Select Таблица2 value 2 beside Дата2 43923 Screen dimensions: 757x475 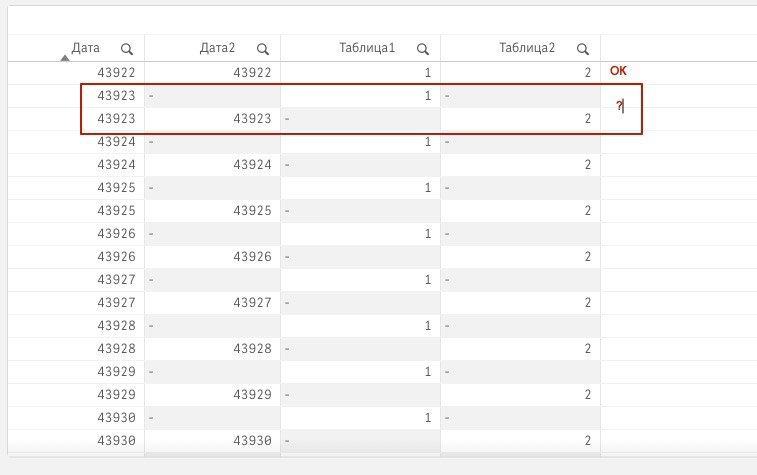pos(588,119)
